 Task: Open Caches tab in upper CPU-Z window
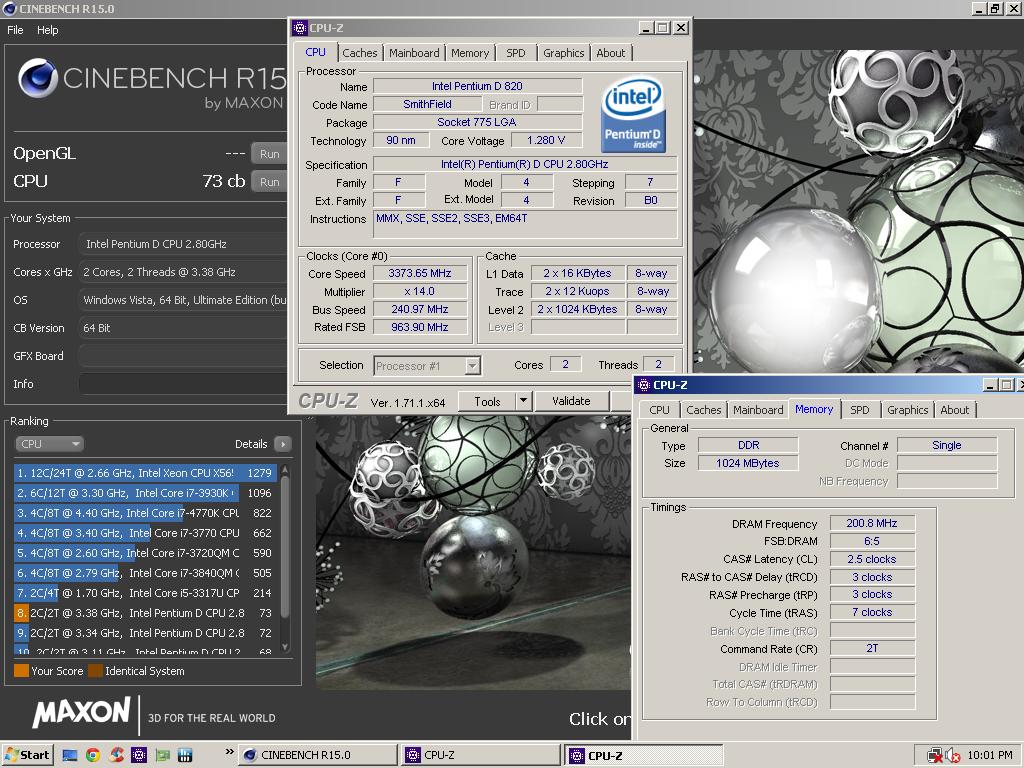click(359, 53)
